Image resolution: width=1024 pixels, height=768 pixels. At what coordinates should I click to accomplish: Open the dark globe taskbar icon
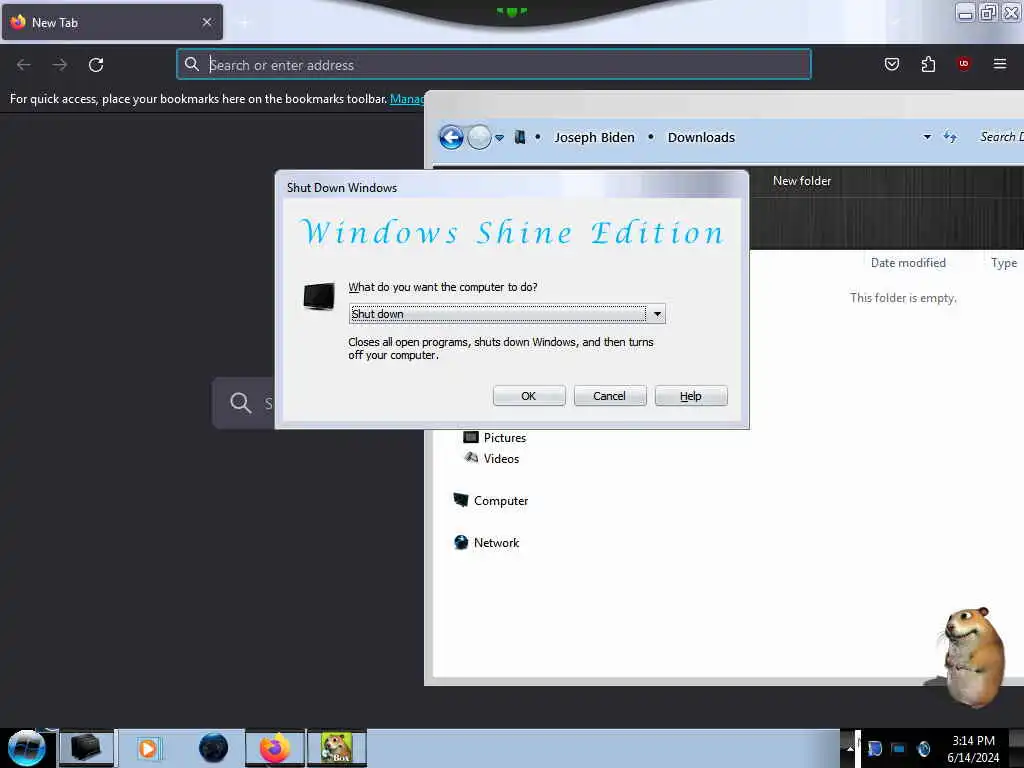[x=214, y=748]
